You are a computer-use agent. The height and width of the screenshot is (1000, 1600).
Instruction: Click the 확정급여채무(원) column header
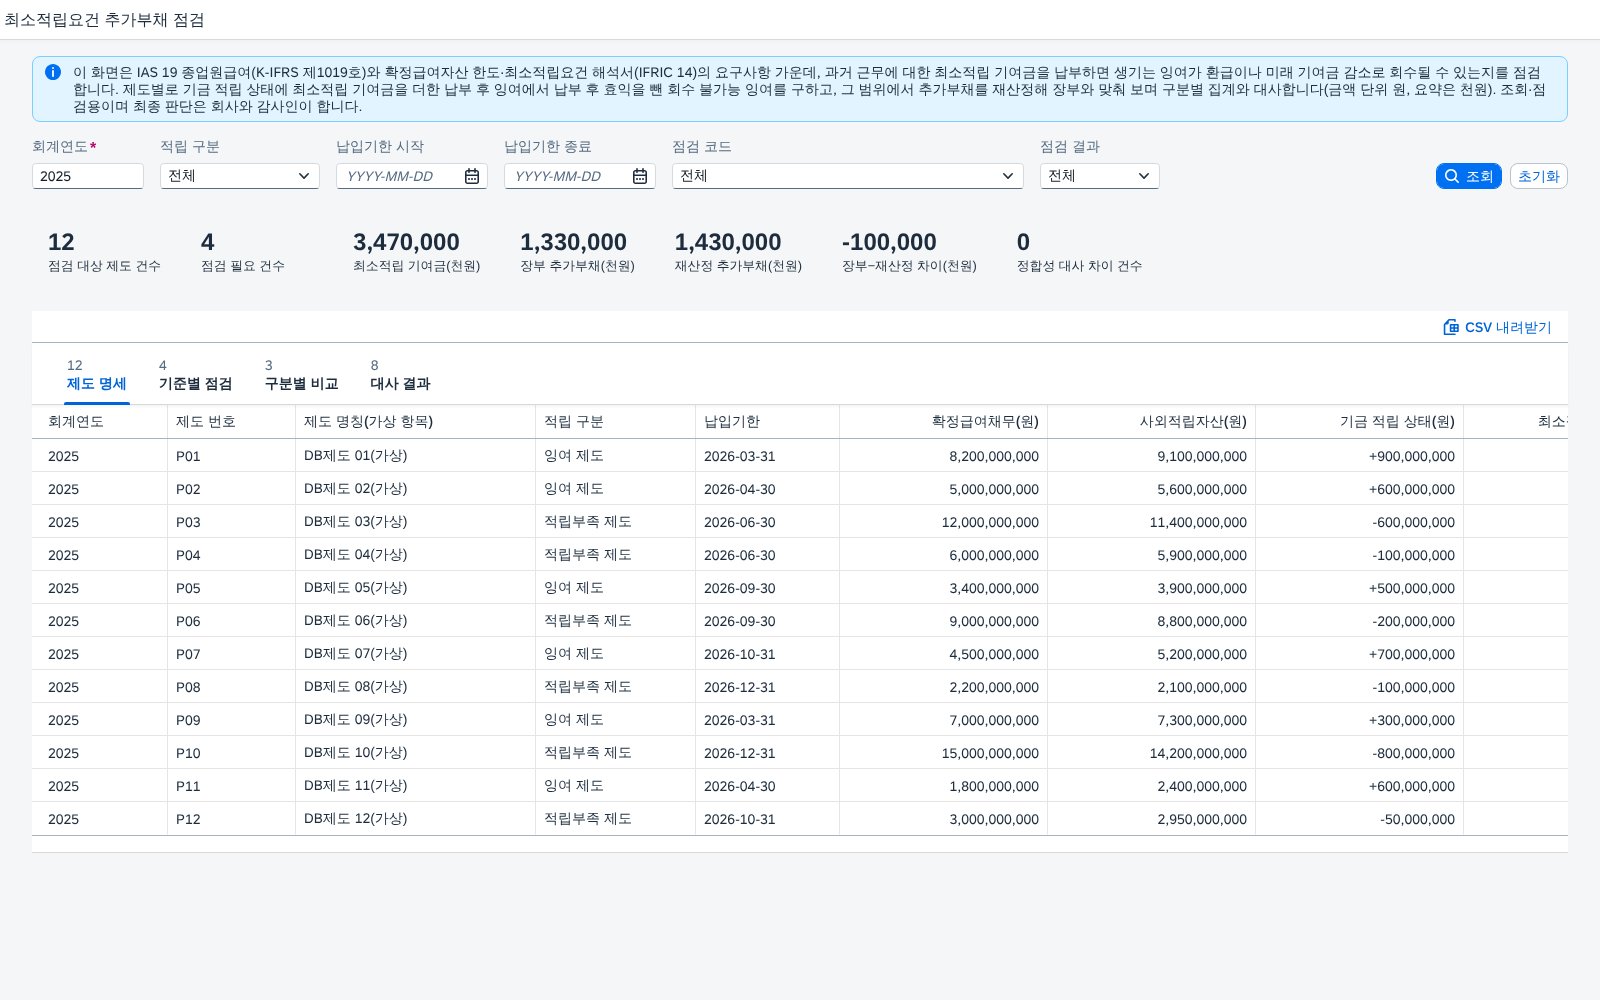[943, 422]
